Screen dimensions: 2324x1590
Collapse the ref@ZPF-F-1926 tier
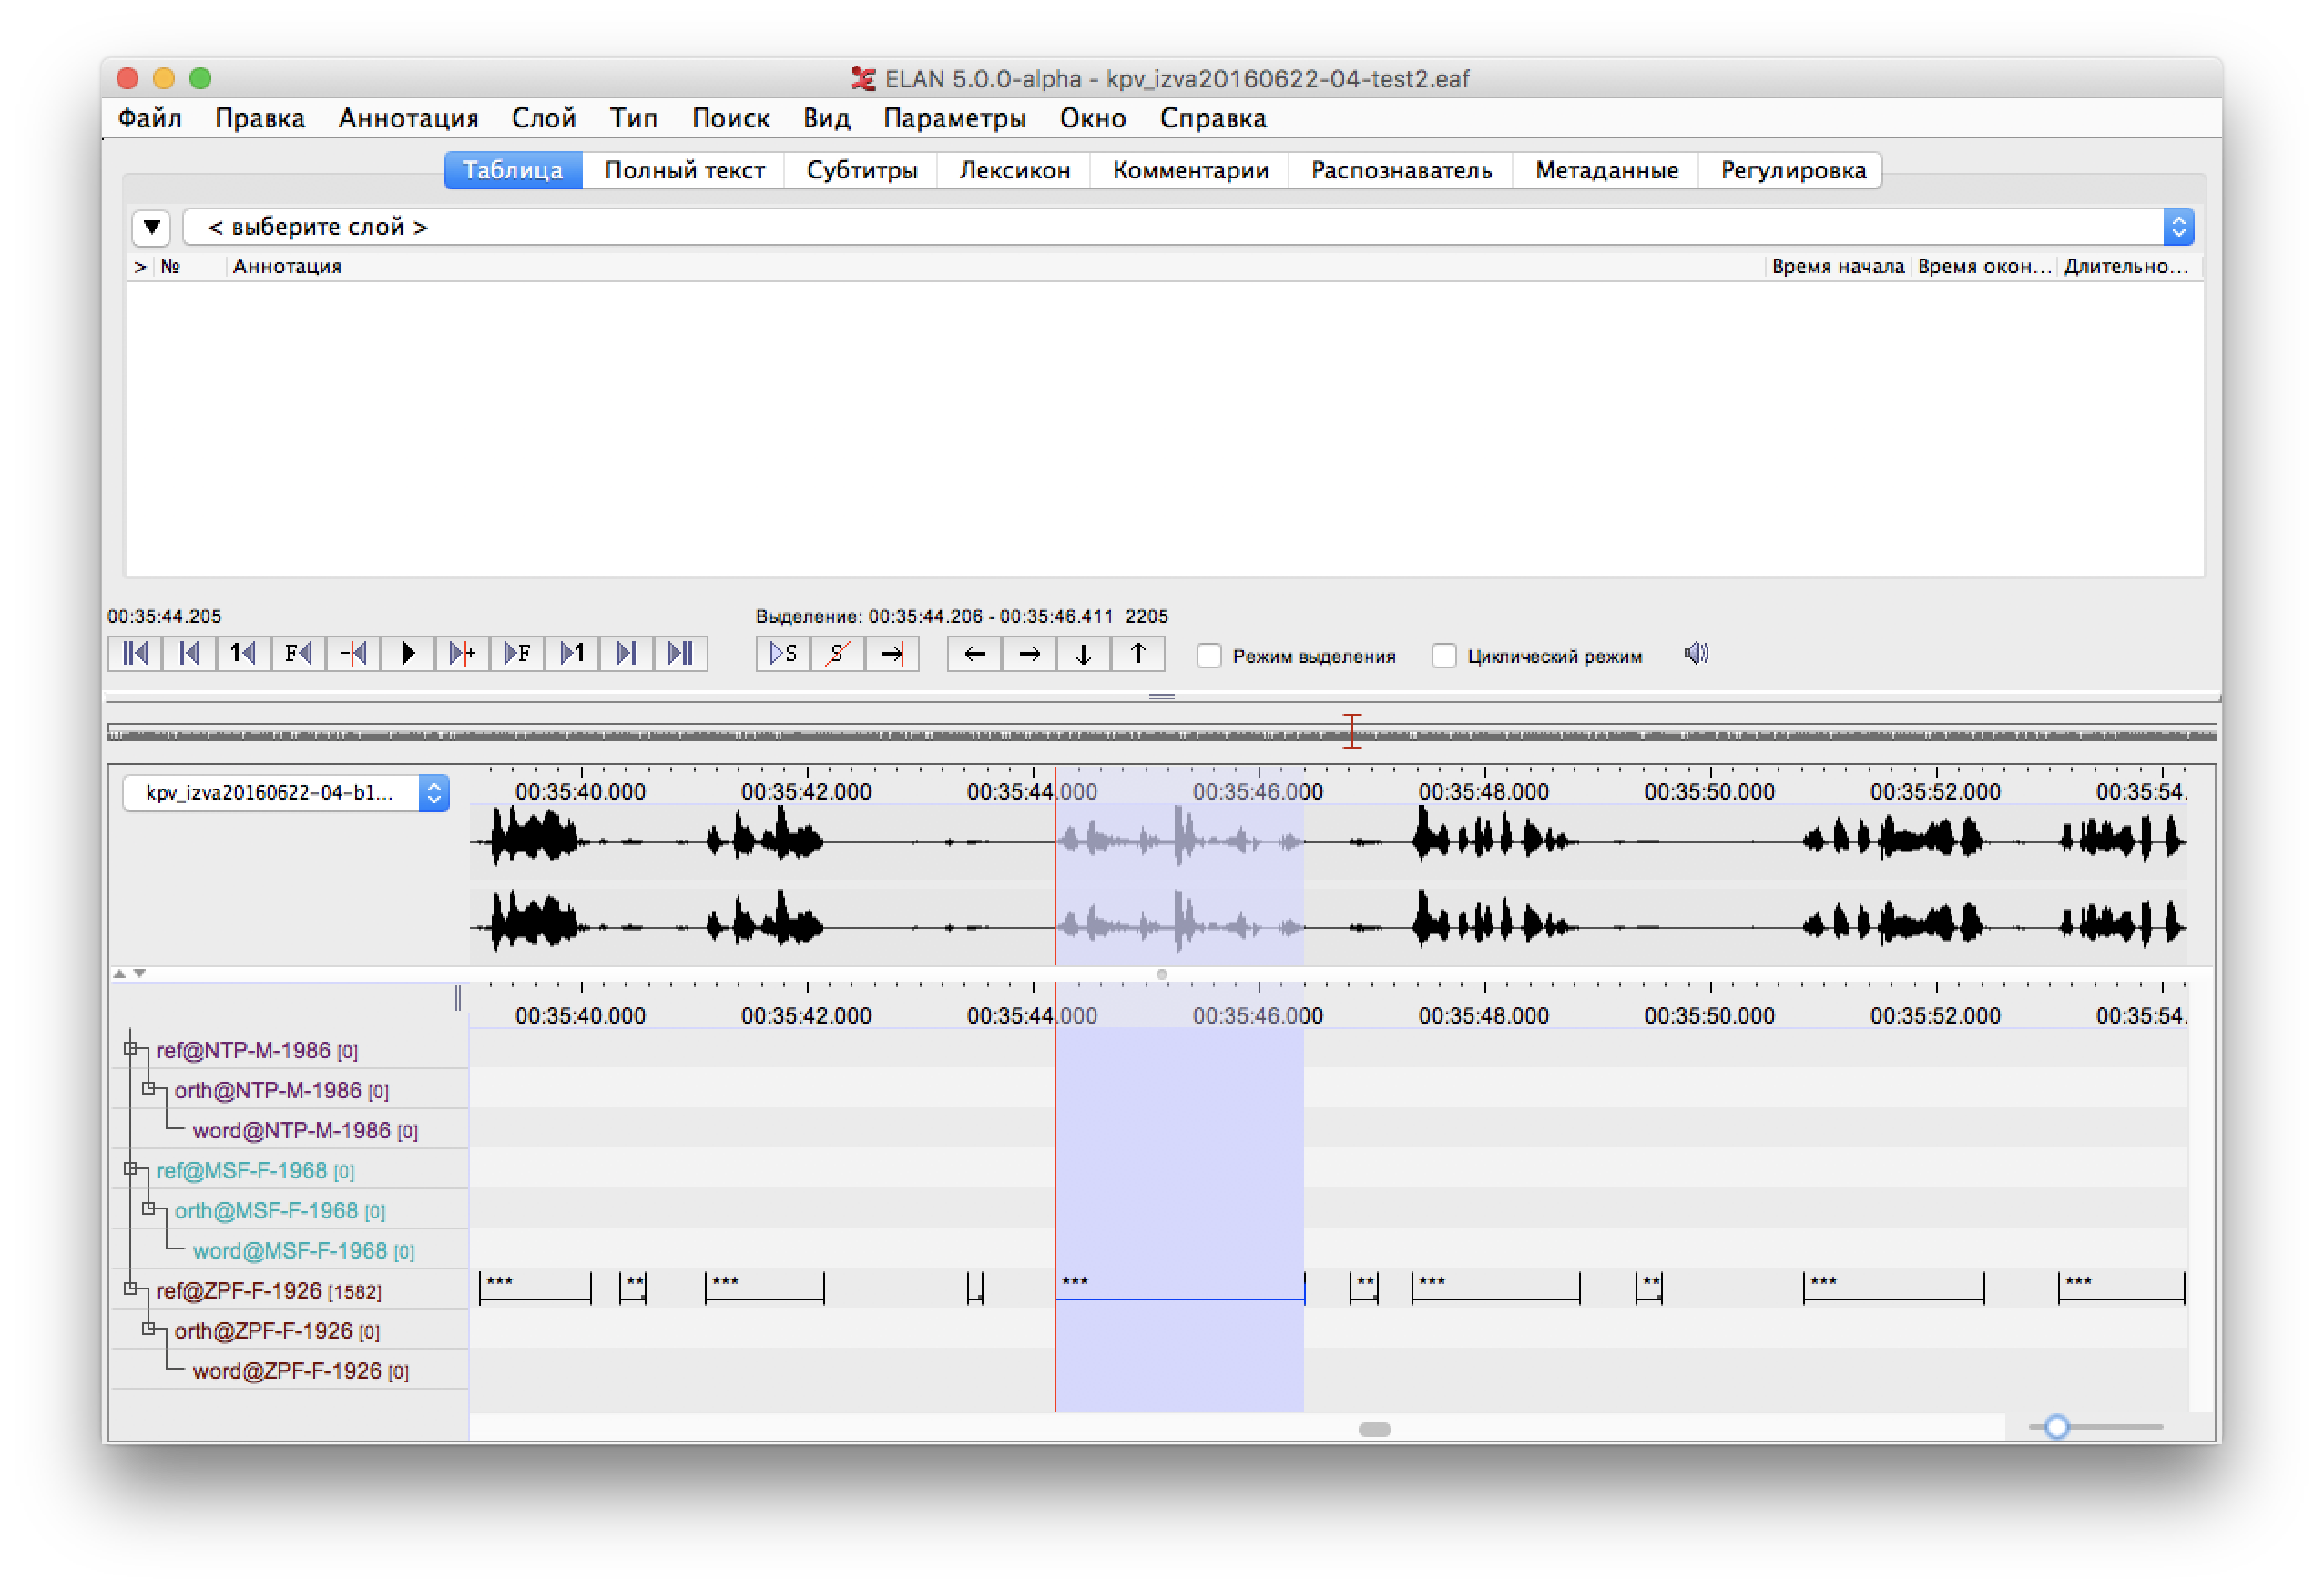coord(130,1288)
